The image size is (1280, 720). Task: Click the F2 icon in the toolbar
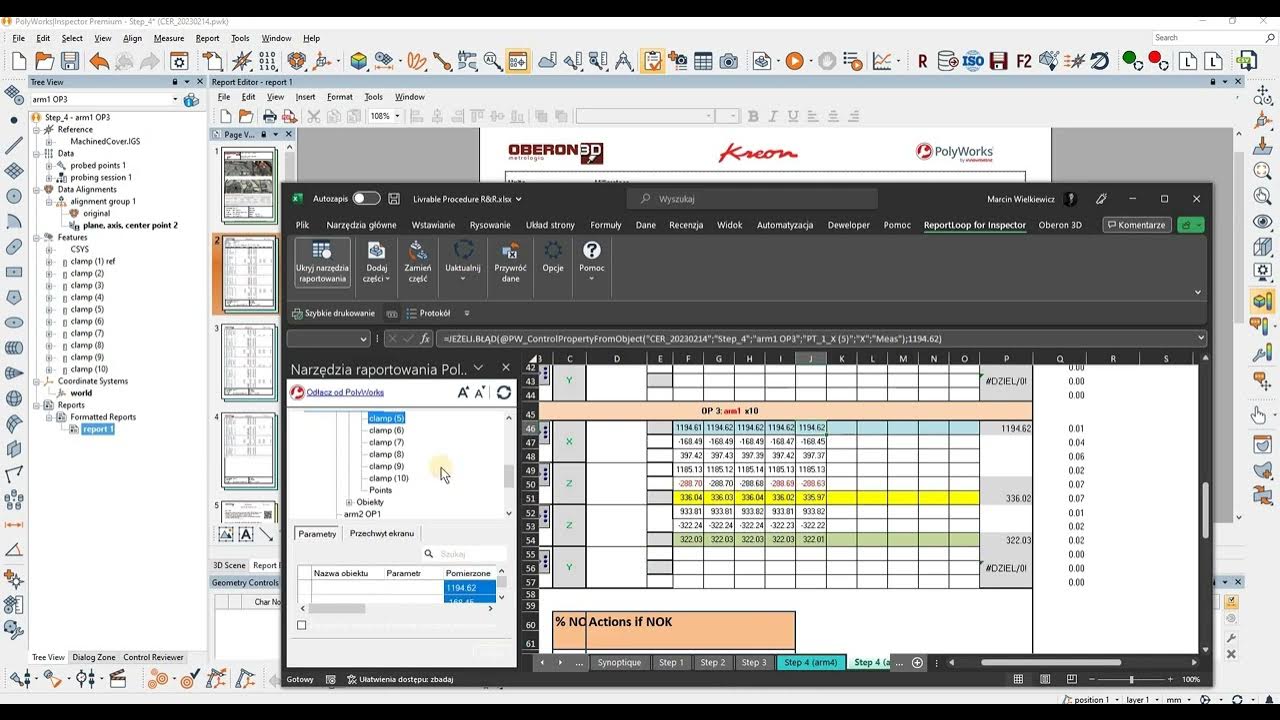1024,61
